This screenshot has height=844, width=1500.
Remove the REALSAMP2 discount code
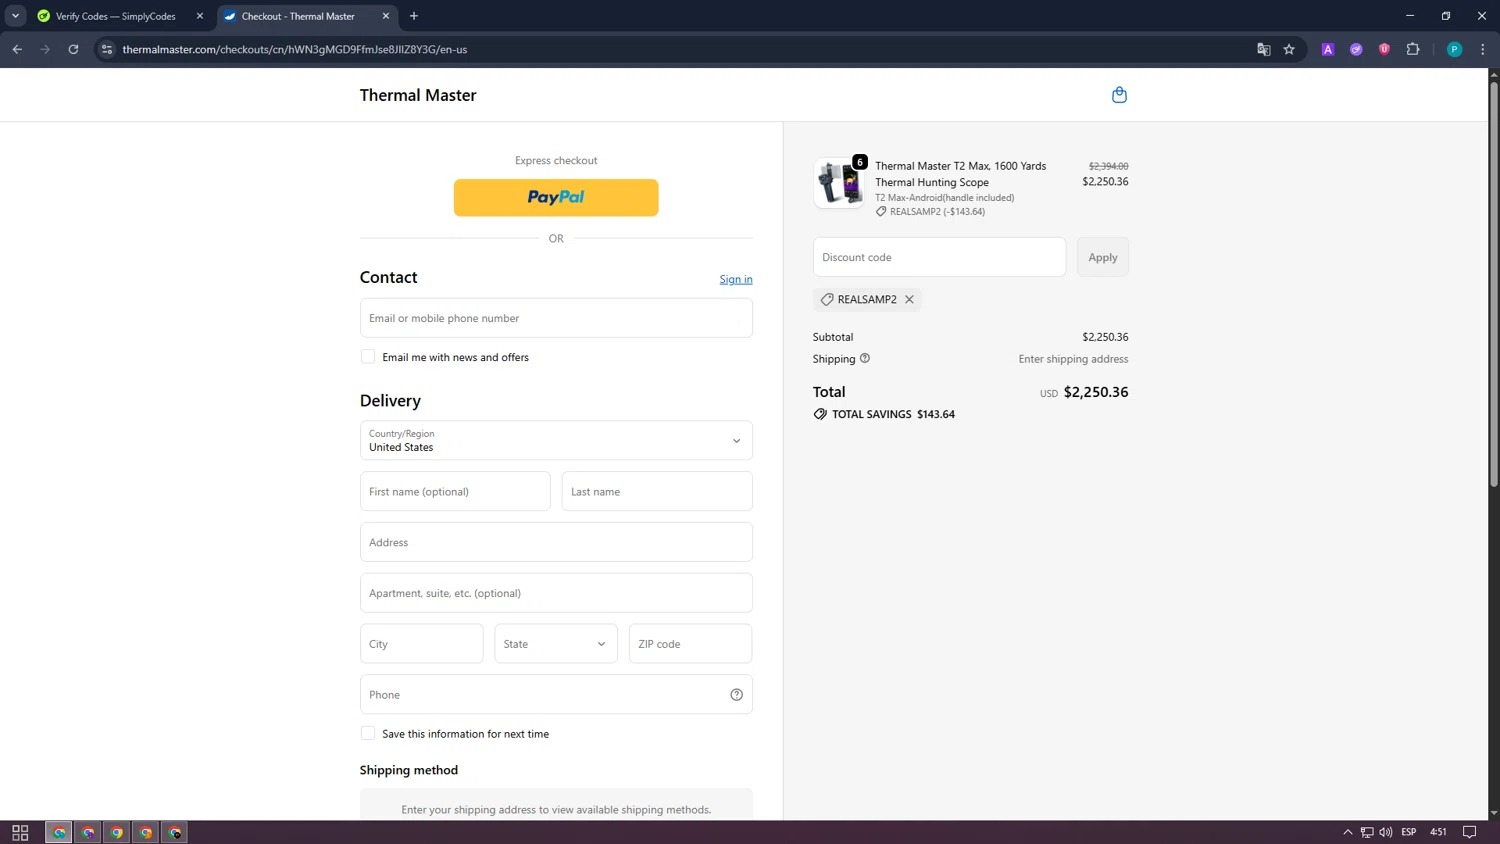pos(909,299)
